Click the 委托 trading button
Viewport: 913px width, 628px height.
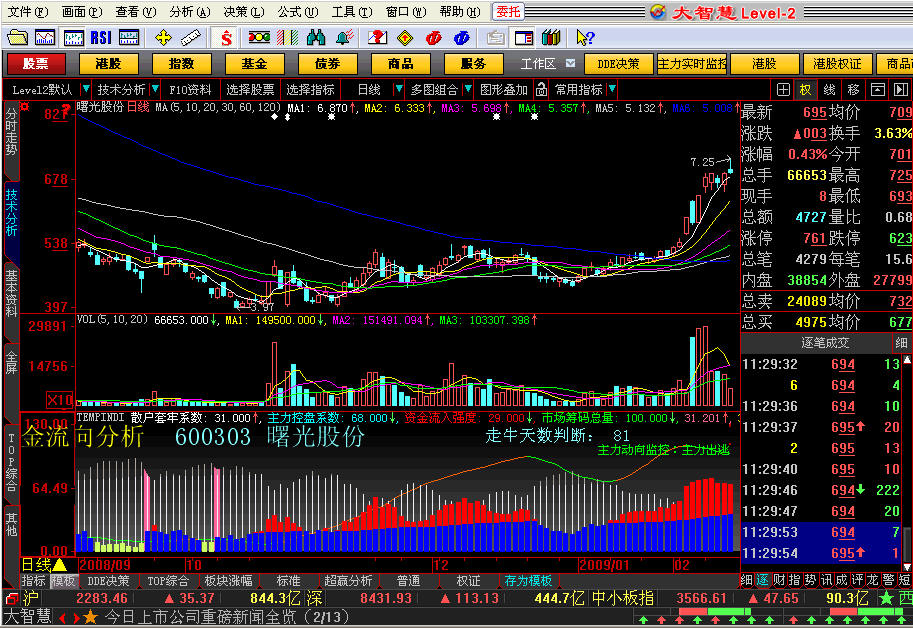(x=508, y=12)
